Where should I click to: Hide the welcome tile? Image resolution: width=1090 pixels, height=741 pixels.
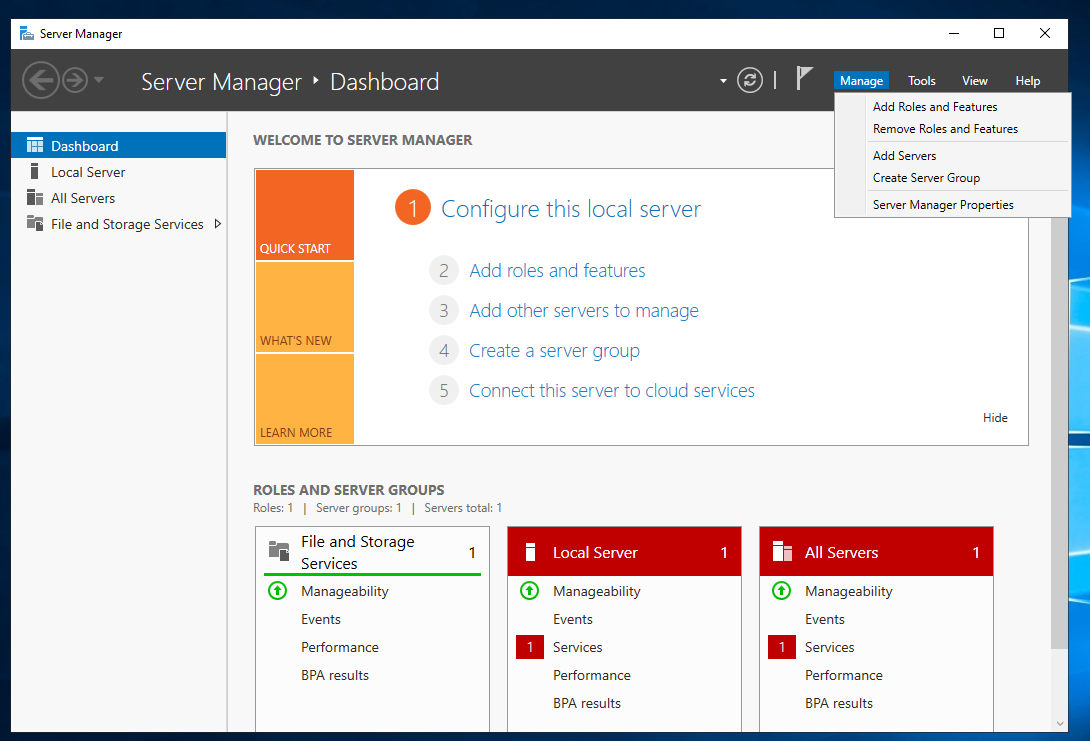click(995, 418)
